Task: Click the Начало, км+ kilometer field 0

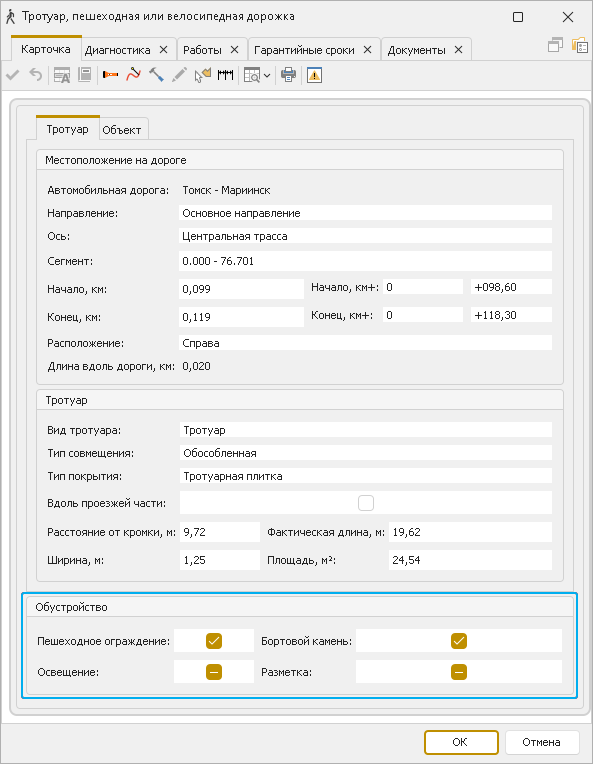Action: point(423,287)
